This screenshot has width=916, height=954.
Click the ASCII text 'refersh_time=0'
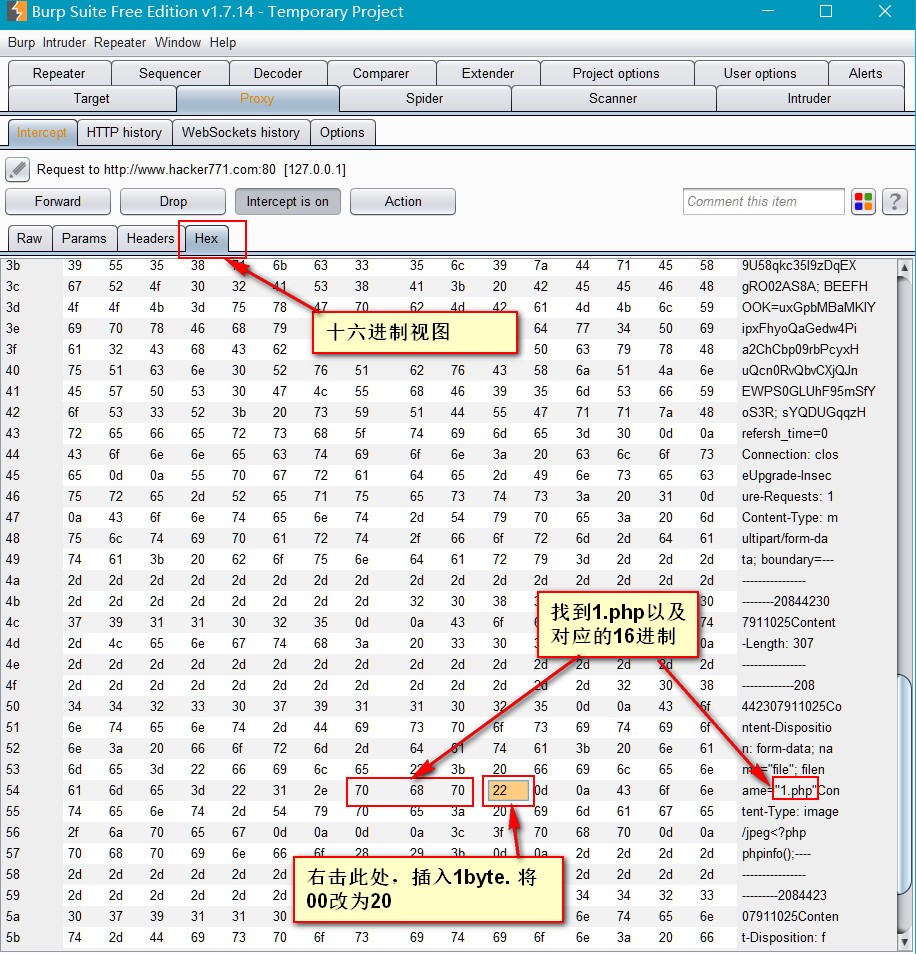[x=785, y=434]
